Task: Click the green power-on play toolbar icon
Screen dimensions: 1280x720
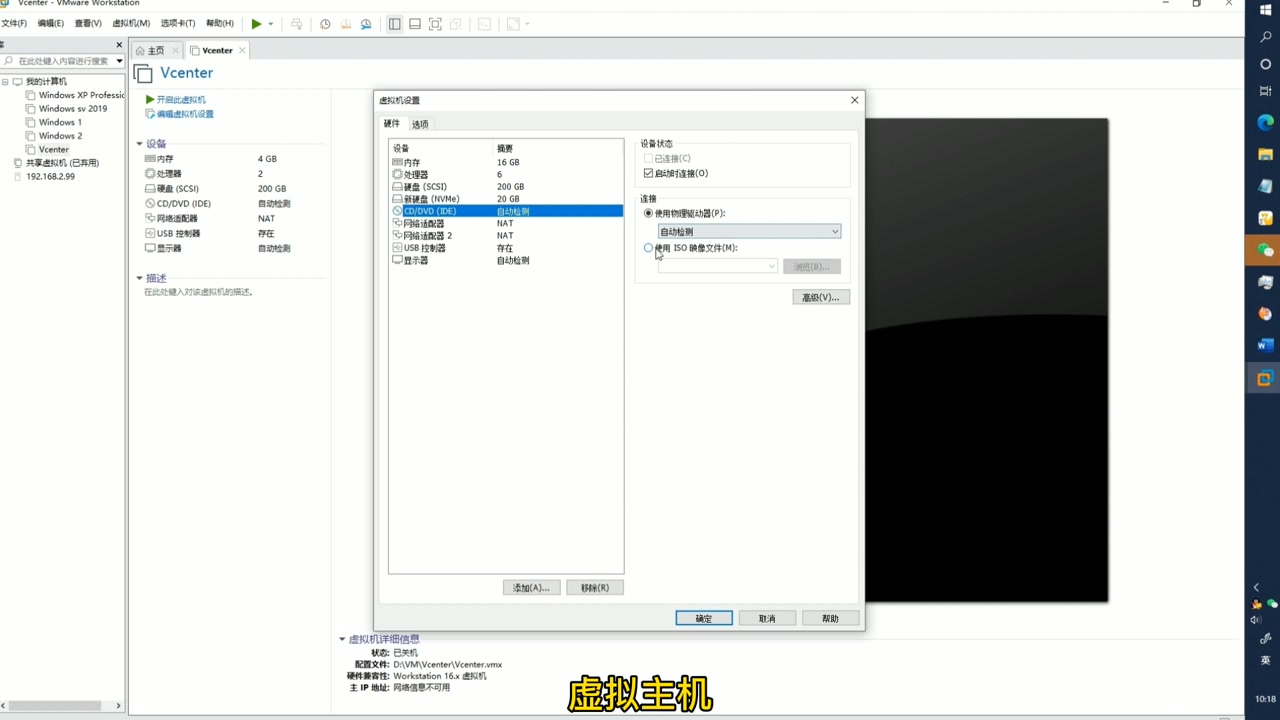Action: tap(256, 24)
